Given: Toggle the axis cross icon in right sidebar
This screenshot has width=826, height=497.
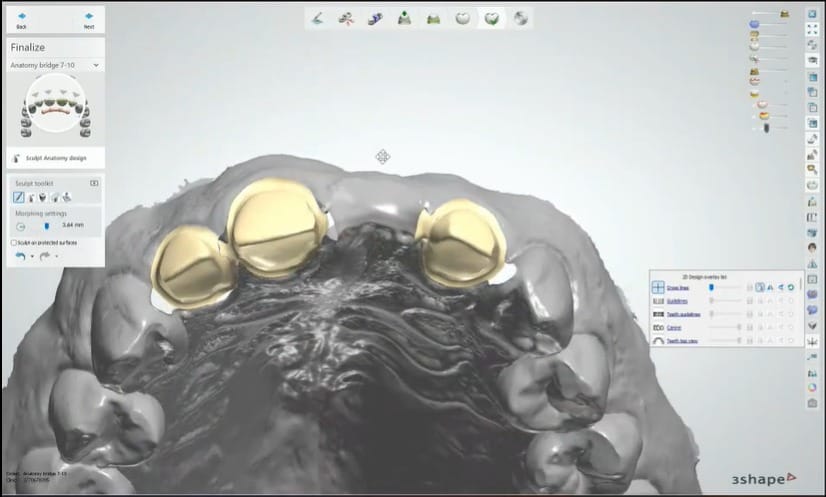Looking at the screenshot, I should coord(812,341).
